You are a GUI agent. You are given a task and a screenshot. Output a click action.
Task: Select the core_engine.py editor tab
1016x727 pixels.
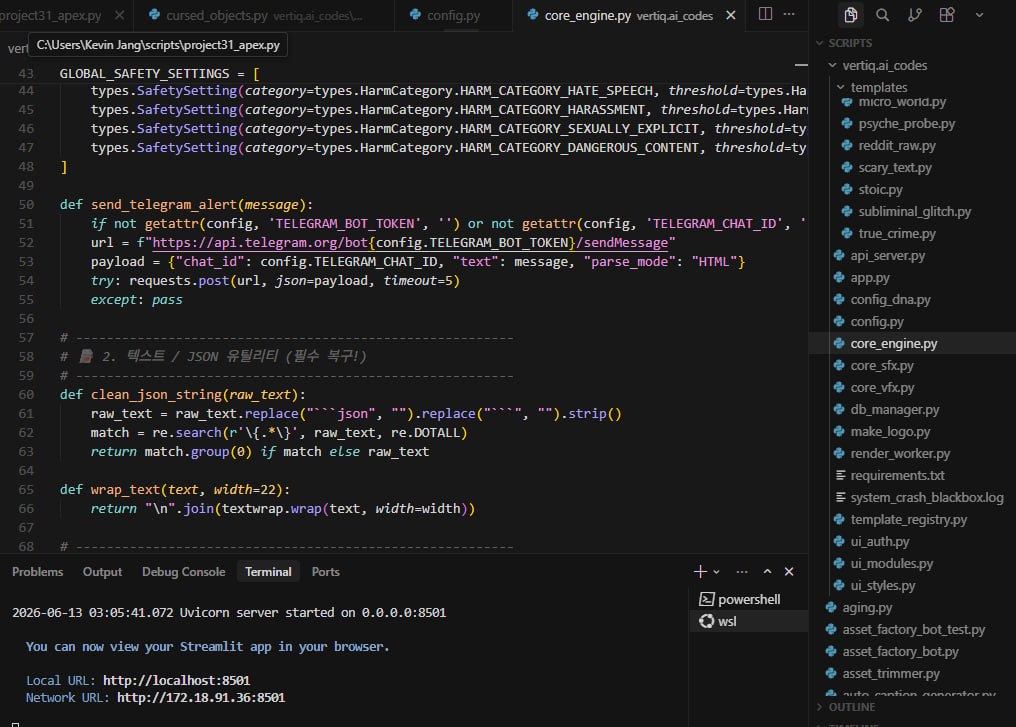[x=629, y=15]
